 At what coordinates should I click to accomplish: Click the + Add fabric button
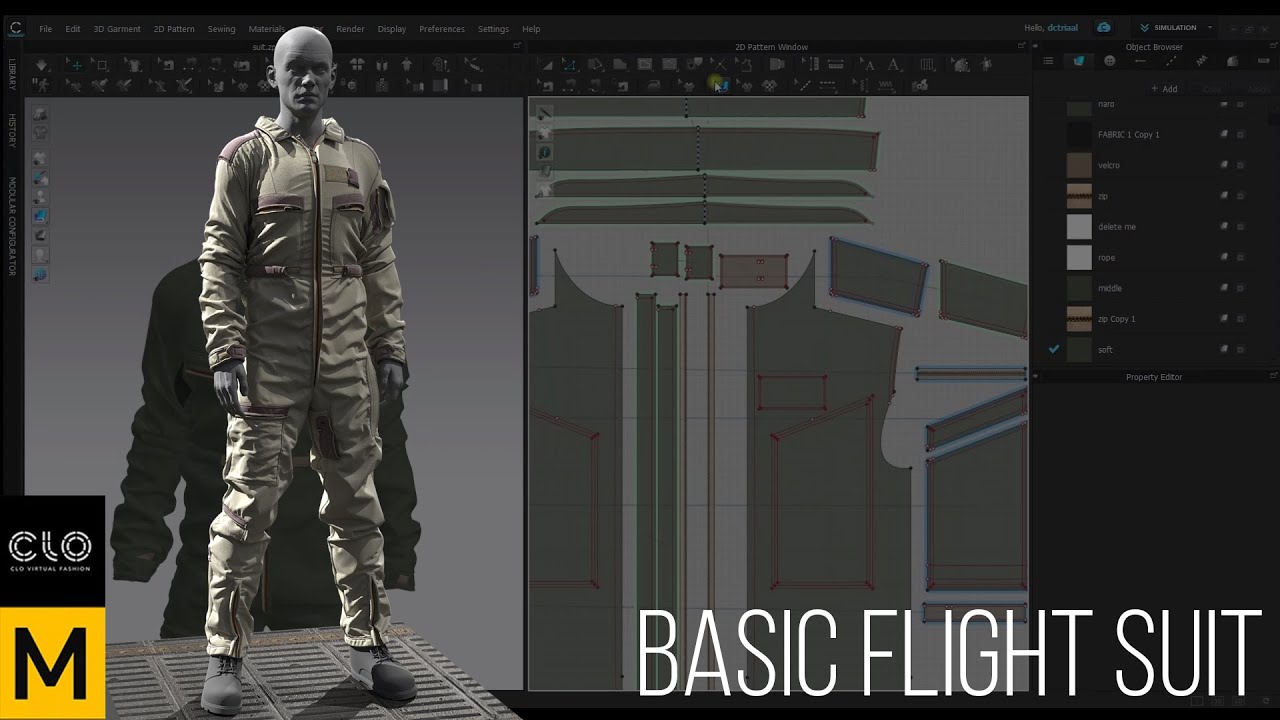(1164, 89)
